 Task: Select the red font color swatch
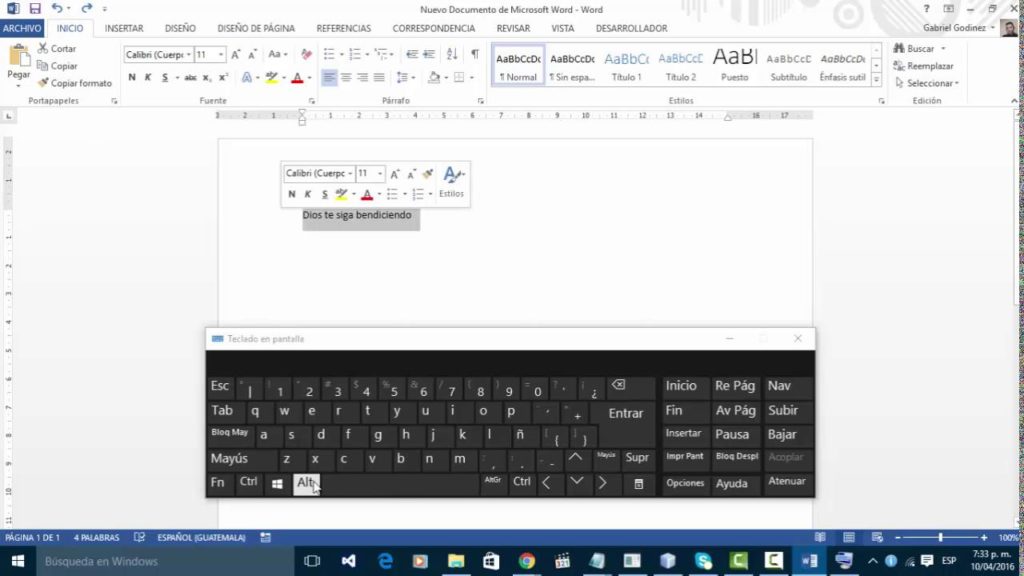[x=298, y=77]
